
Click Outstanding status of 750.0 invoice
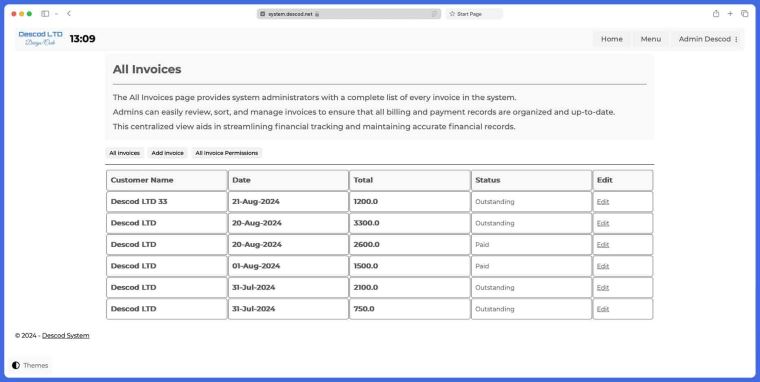click(x=495, y=309)
